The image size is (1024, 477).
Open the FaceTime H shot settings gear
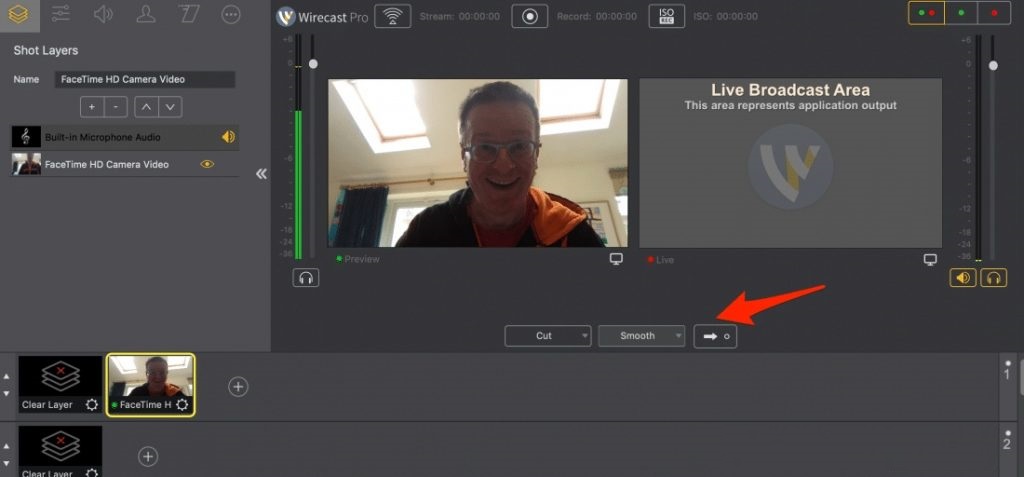[x=182, y=404]
